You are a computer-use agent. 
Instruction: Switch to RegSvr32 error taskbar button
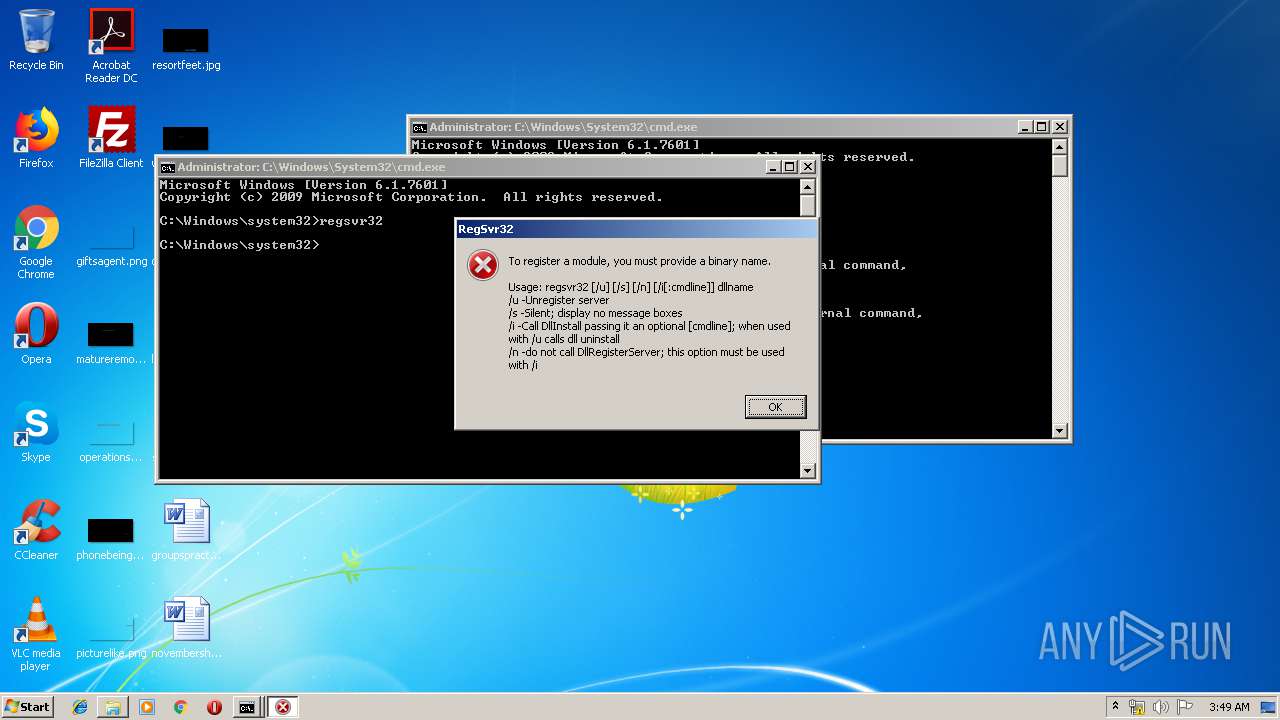(283, 707)
